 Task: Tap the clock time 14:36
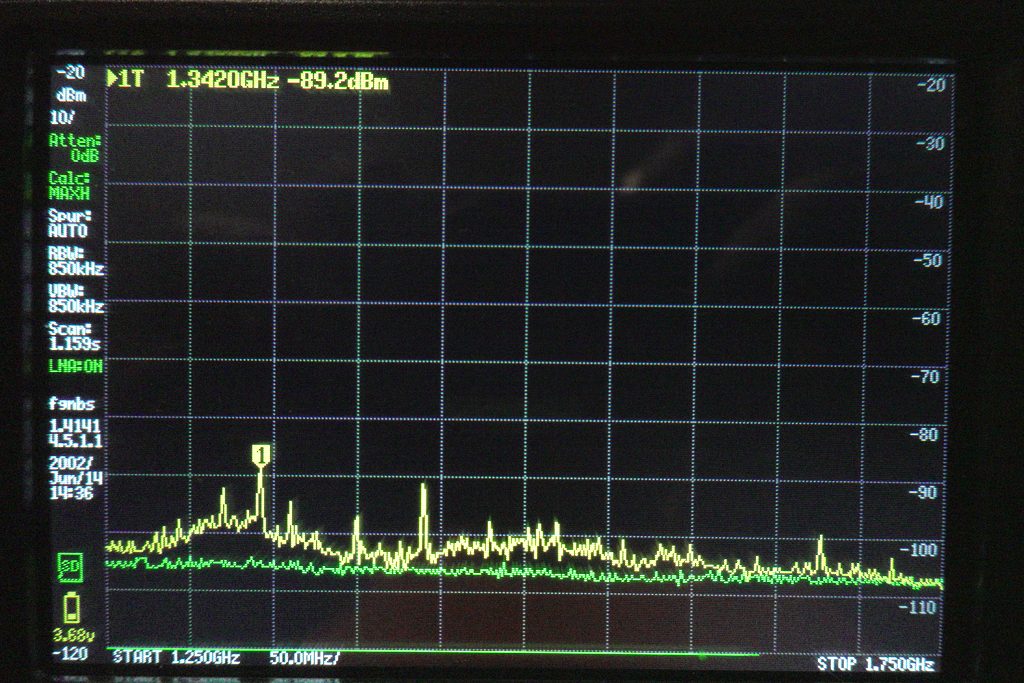[71, 493]
